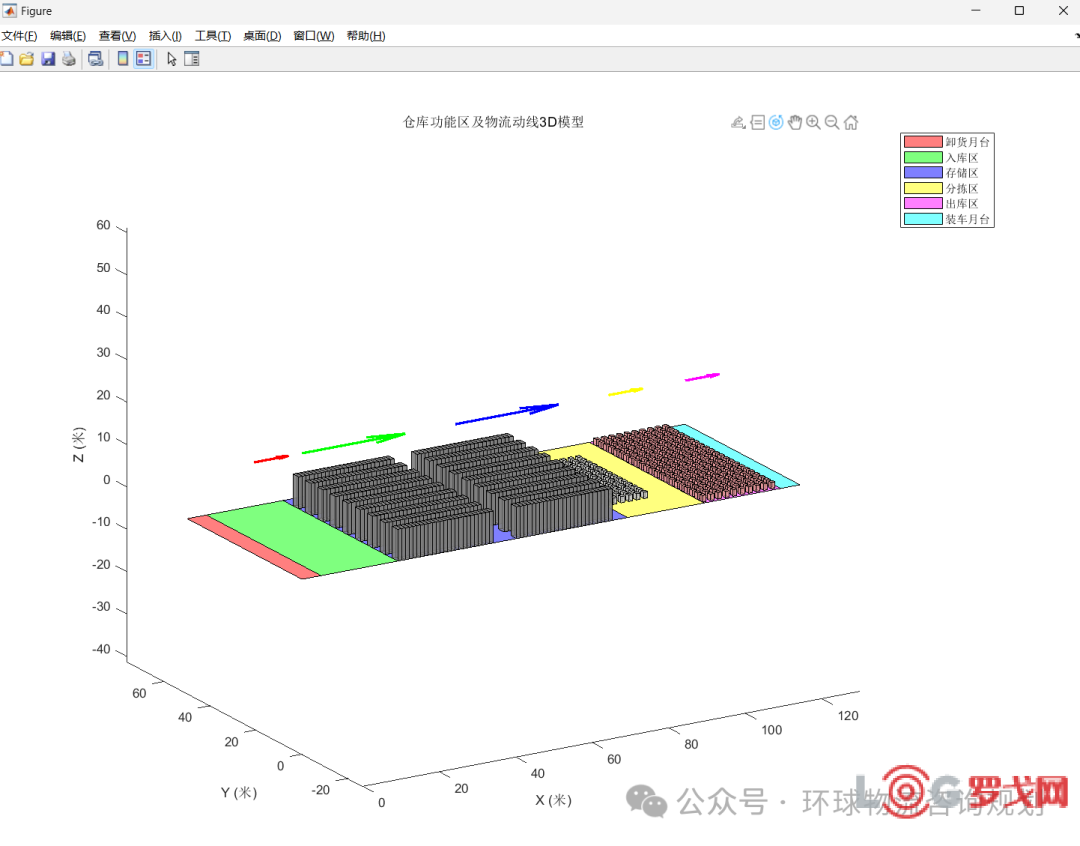Click the New Figure toolbar icon
The width and height of the screenshot is (1080, 846).
(x=7, y=59)
